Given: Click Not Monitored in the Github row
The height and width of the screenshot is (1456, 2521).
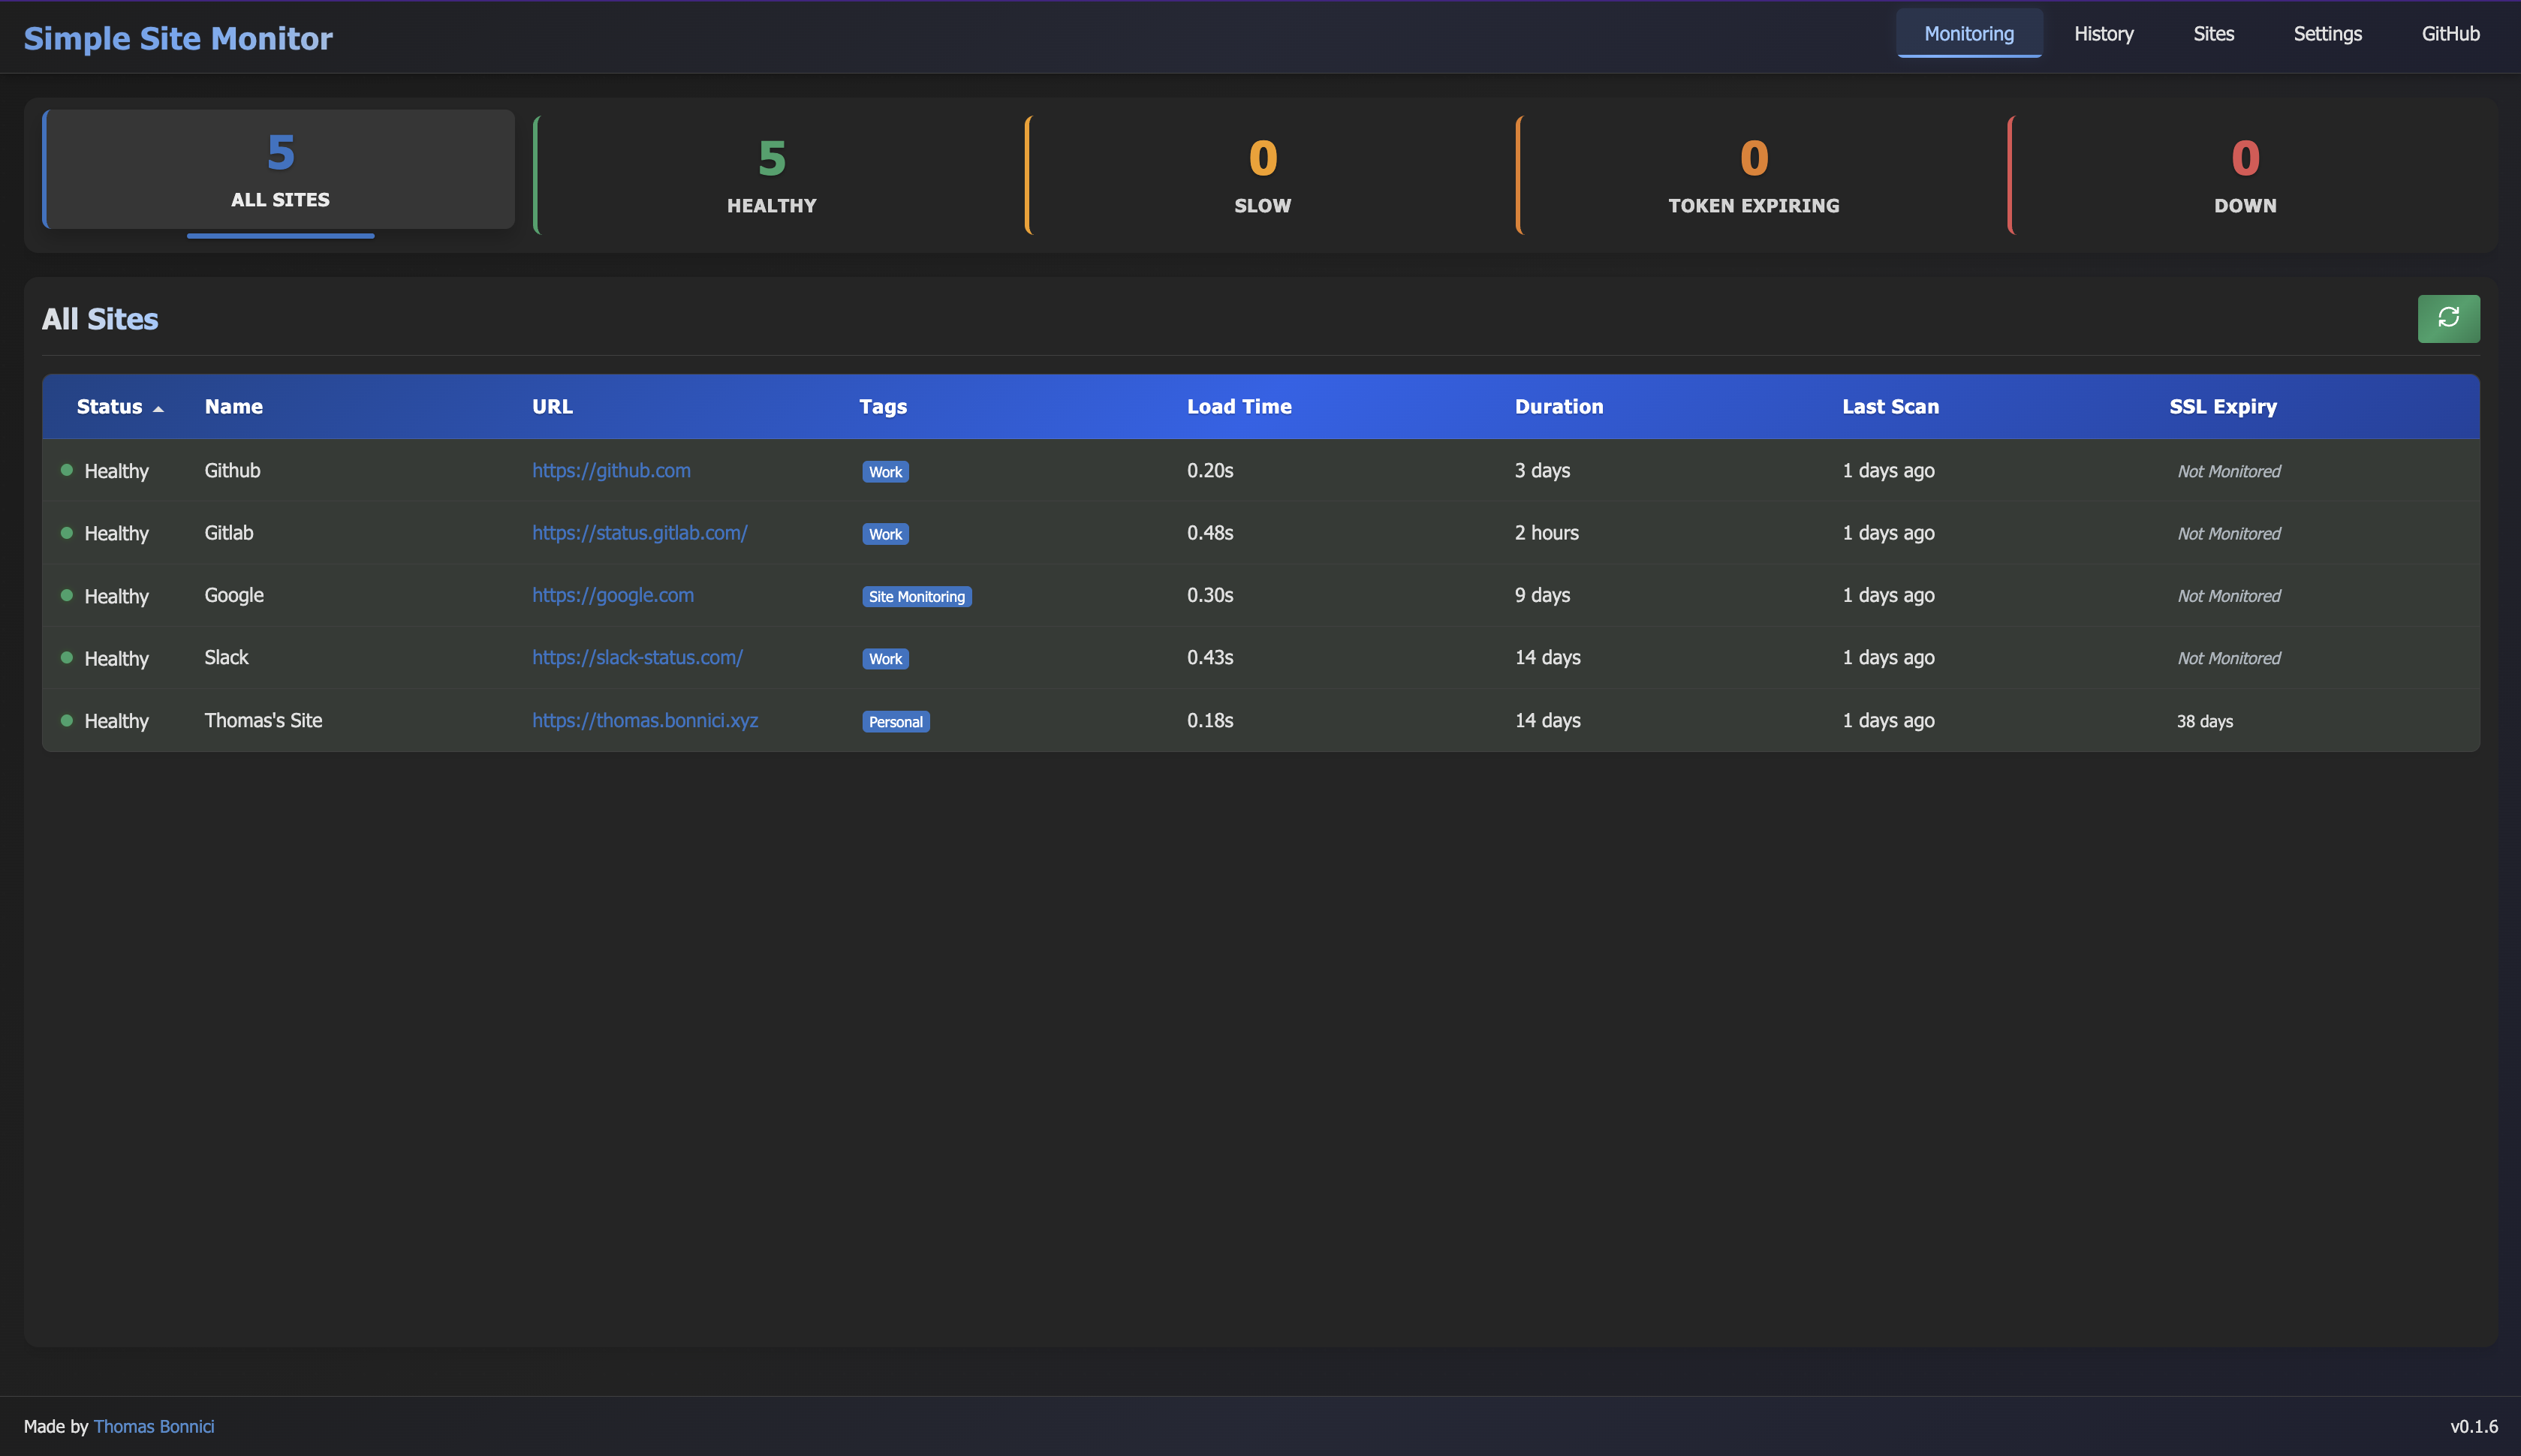Looking at the screenshot, I should [x=2228, y=471].
